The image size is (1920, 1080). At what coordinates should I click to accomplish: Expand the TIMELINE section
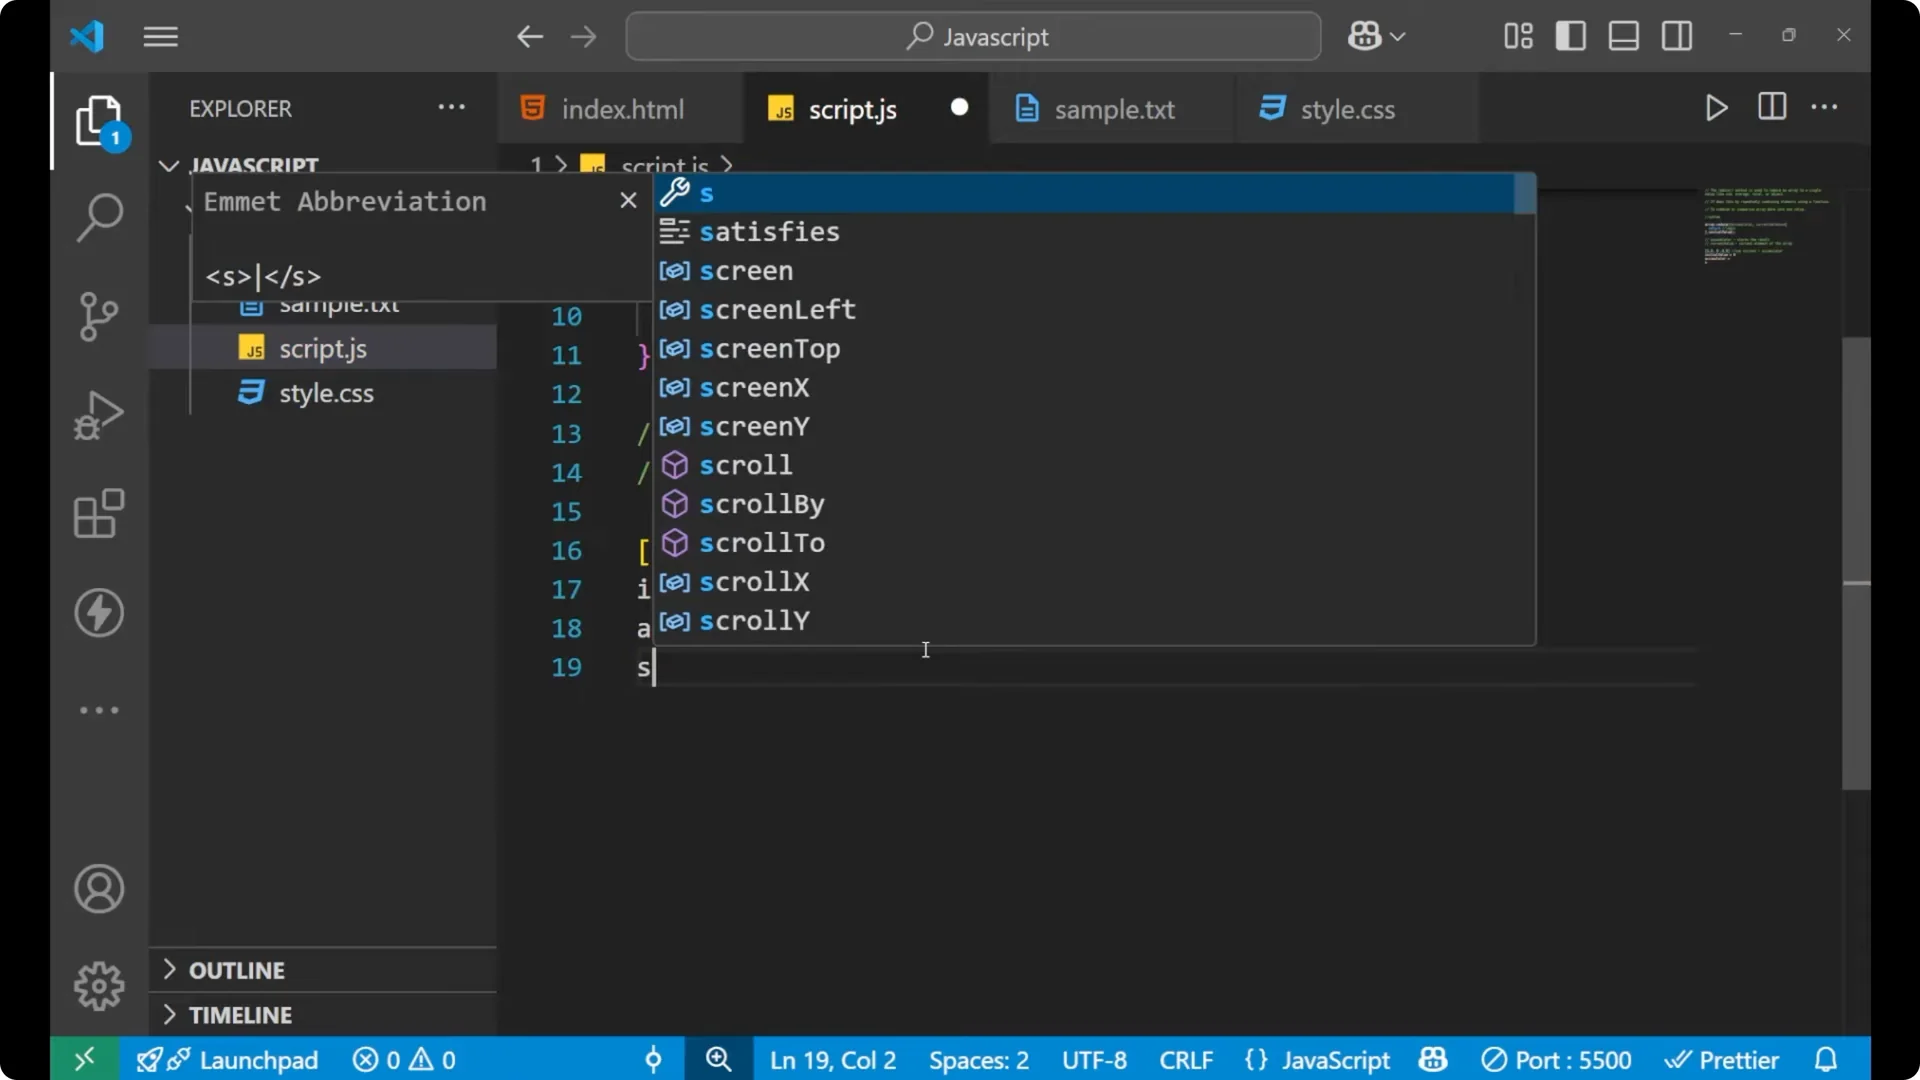(x=242, y=1014)
